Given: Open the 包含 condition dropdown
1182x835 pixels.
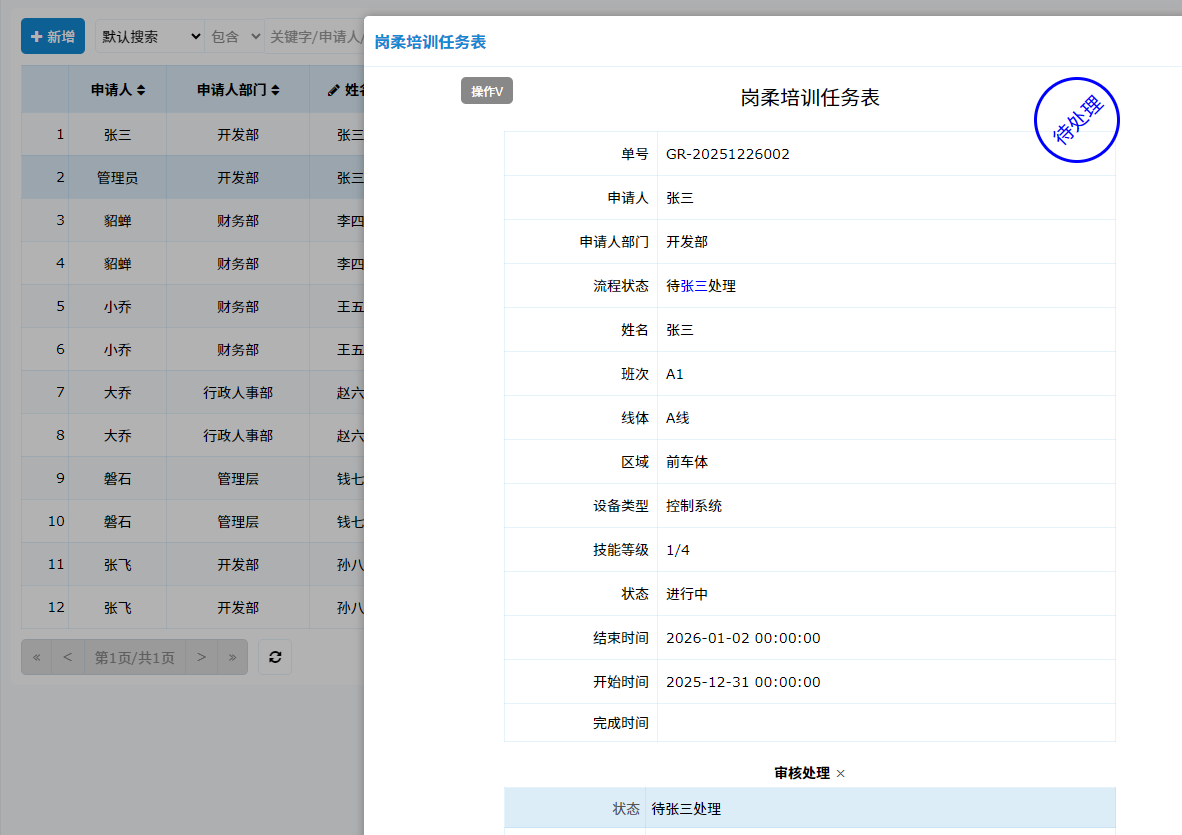Looking at the screenshot, I should [234, 37].
